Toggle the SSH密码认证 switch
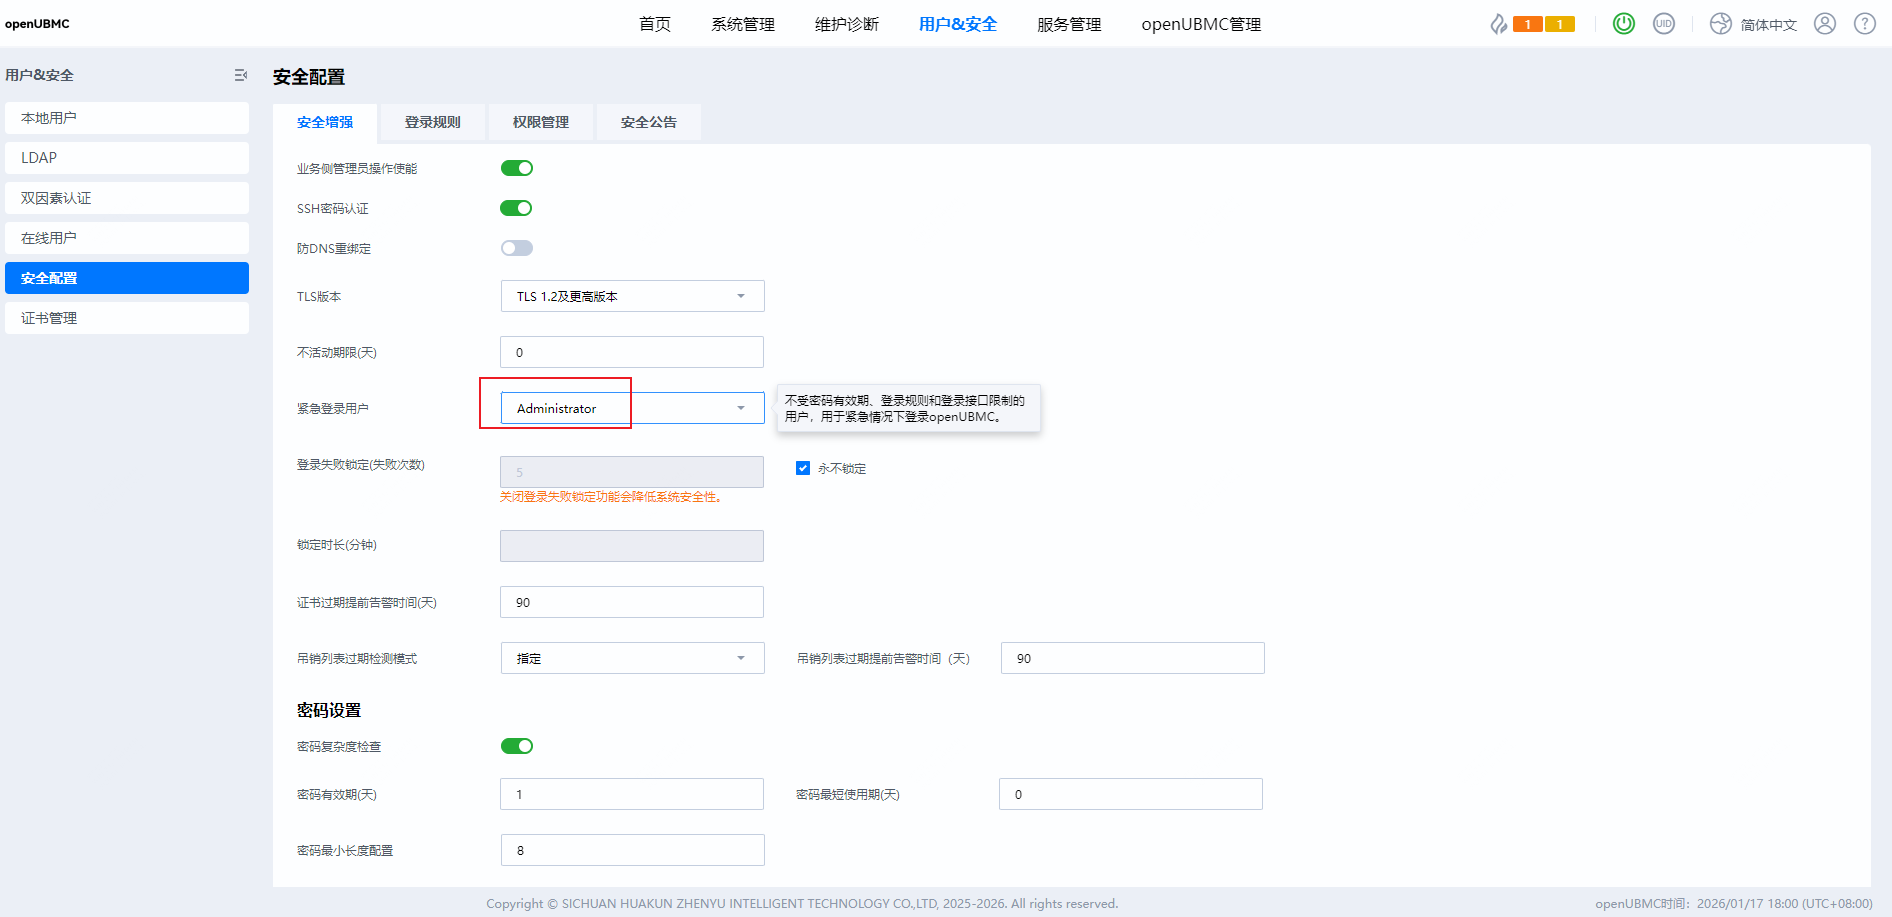This screenshot has height=917, width=1892. pyautogui.click(x=516, y=208)
